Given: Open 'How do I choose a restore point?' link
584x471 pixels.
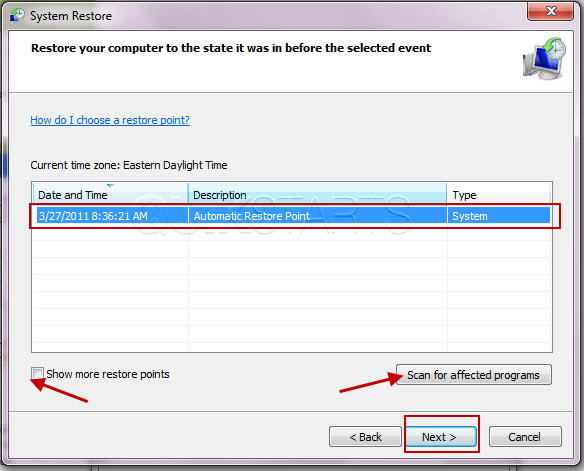Looking at the screenshot, I should [110, 120].
